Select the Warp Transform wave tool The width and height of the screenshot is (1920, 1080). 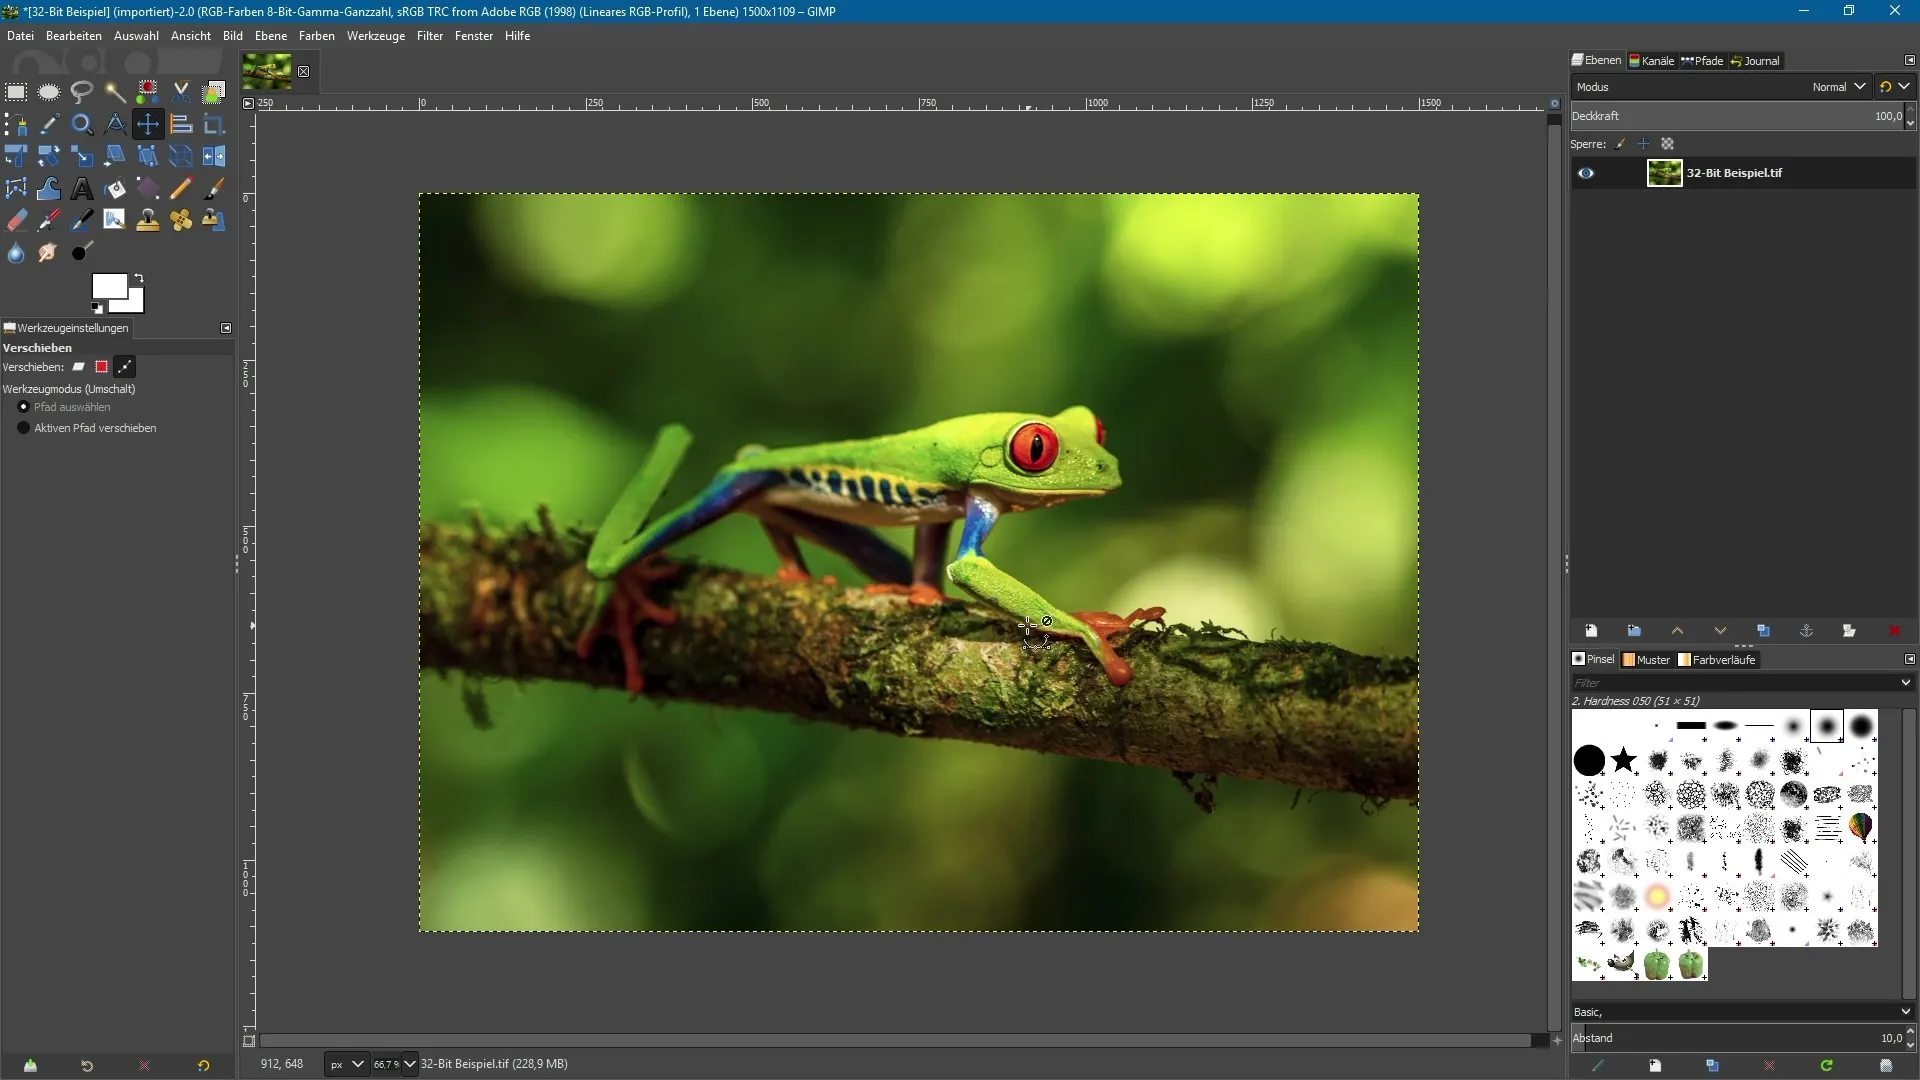point(49,189)
